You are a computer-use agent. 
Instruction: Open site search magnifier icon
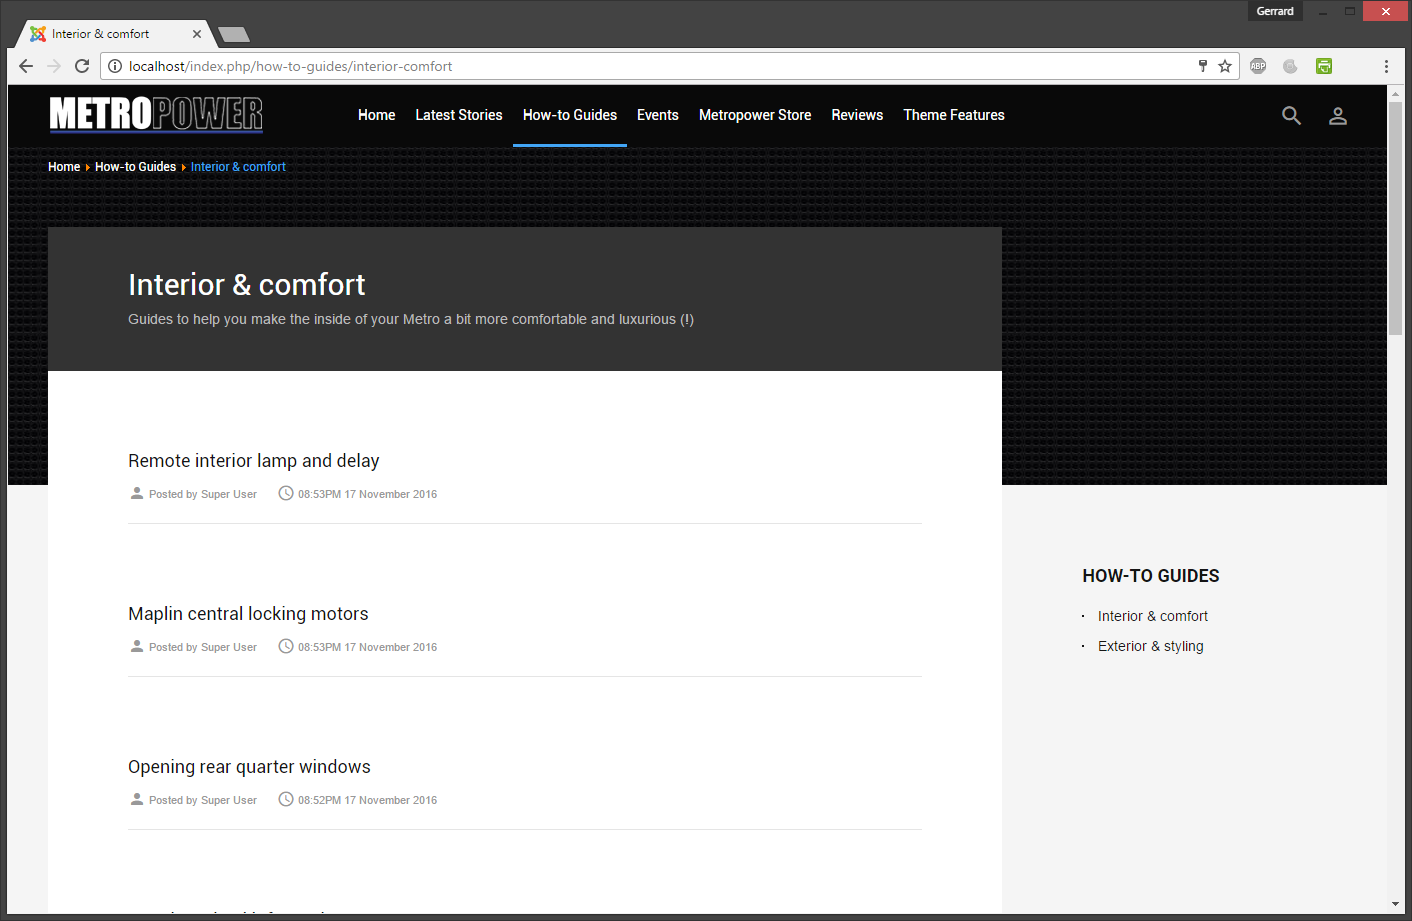click(x=1292, y=116)
